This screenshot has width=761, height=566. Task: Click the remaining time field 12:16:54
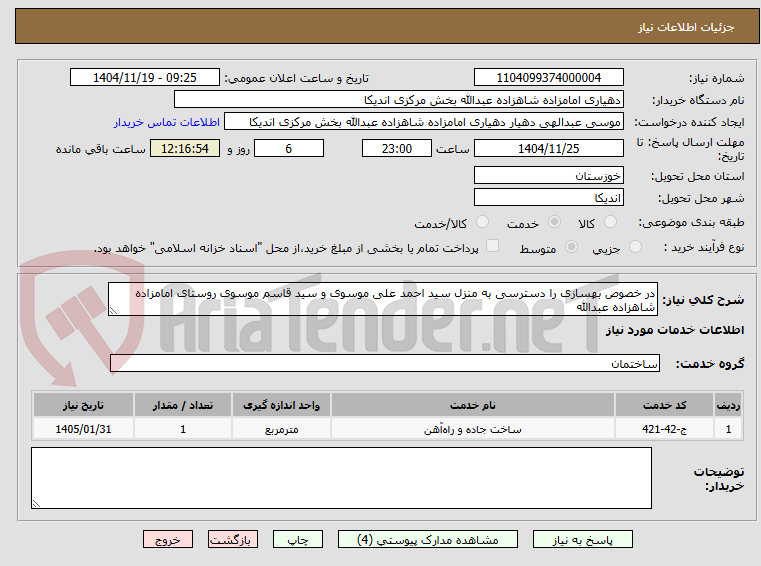[185, 148]
